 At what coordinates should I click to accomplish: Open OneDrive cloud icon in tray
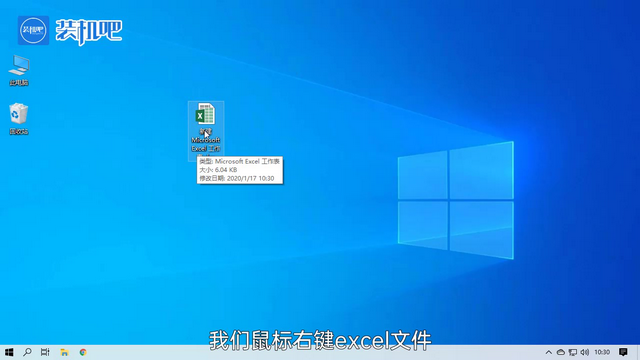(561, 352)
